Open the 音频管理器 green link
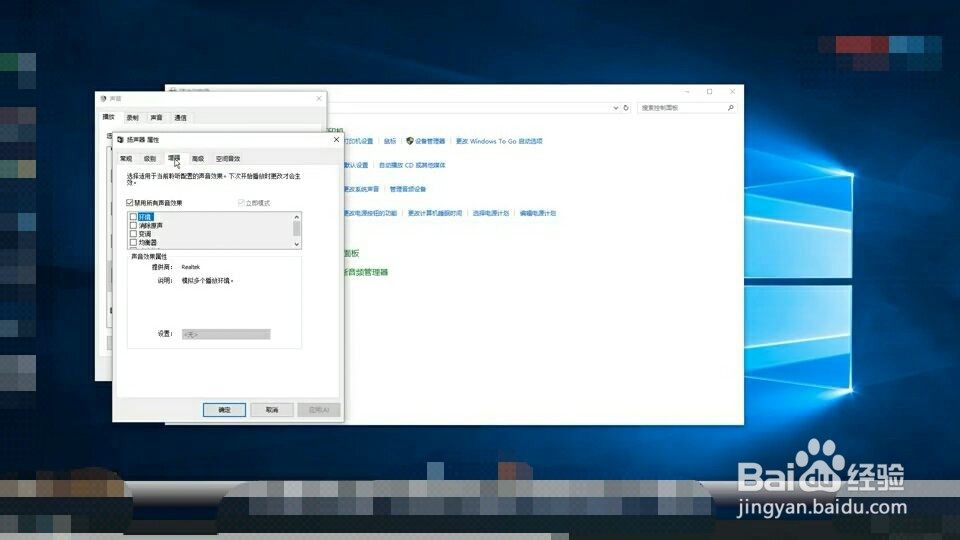This screenshot has height=540, width=960. click(x=366, y=272)
